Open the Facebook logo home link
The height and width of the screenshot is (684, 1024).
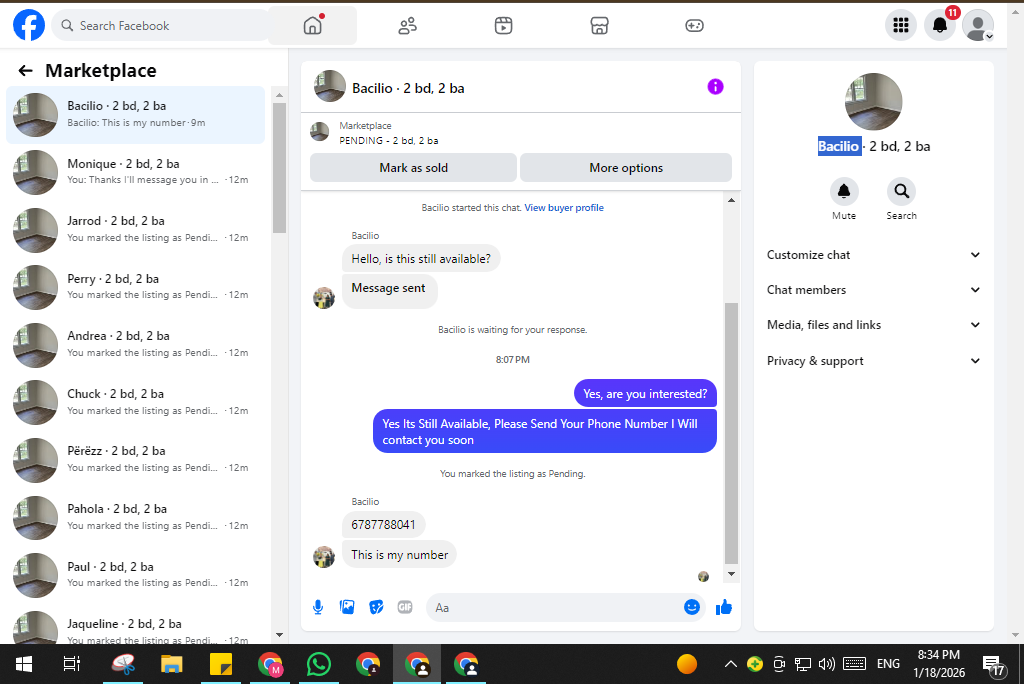pyautogui.click(x=29, y=25)
